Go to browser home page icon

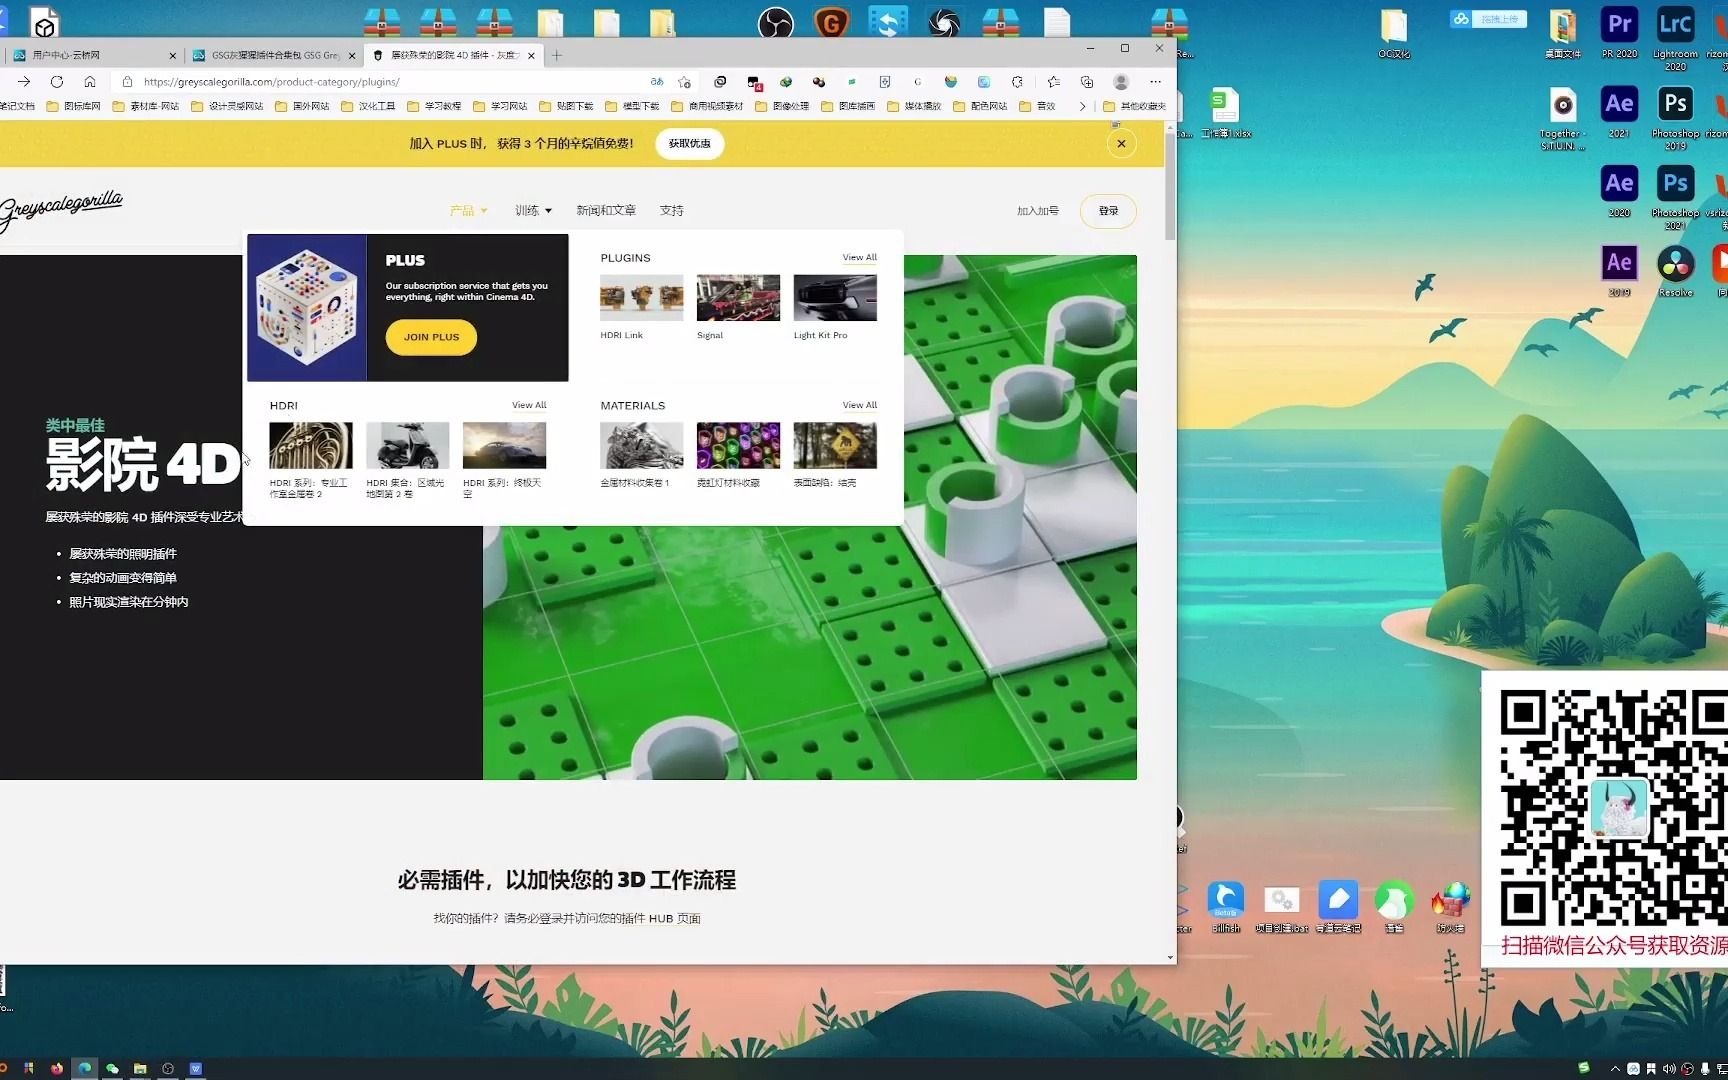(x=90, y=82)
